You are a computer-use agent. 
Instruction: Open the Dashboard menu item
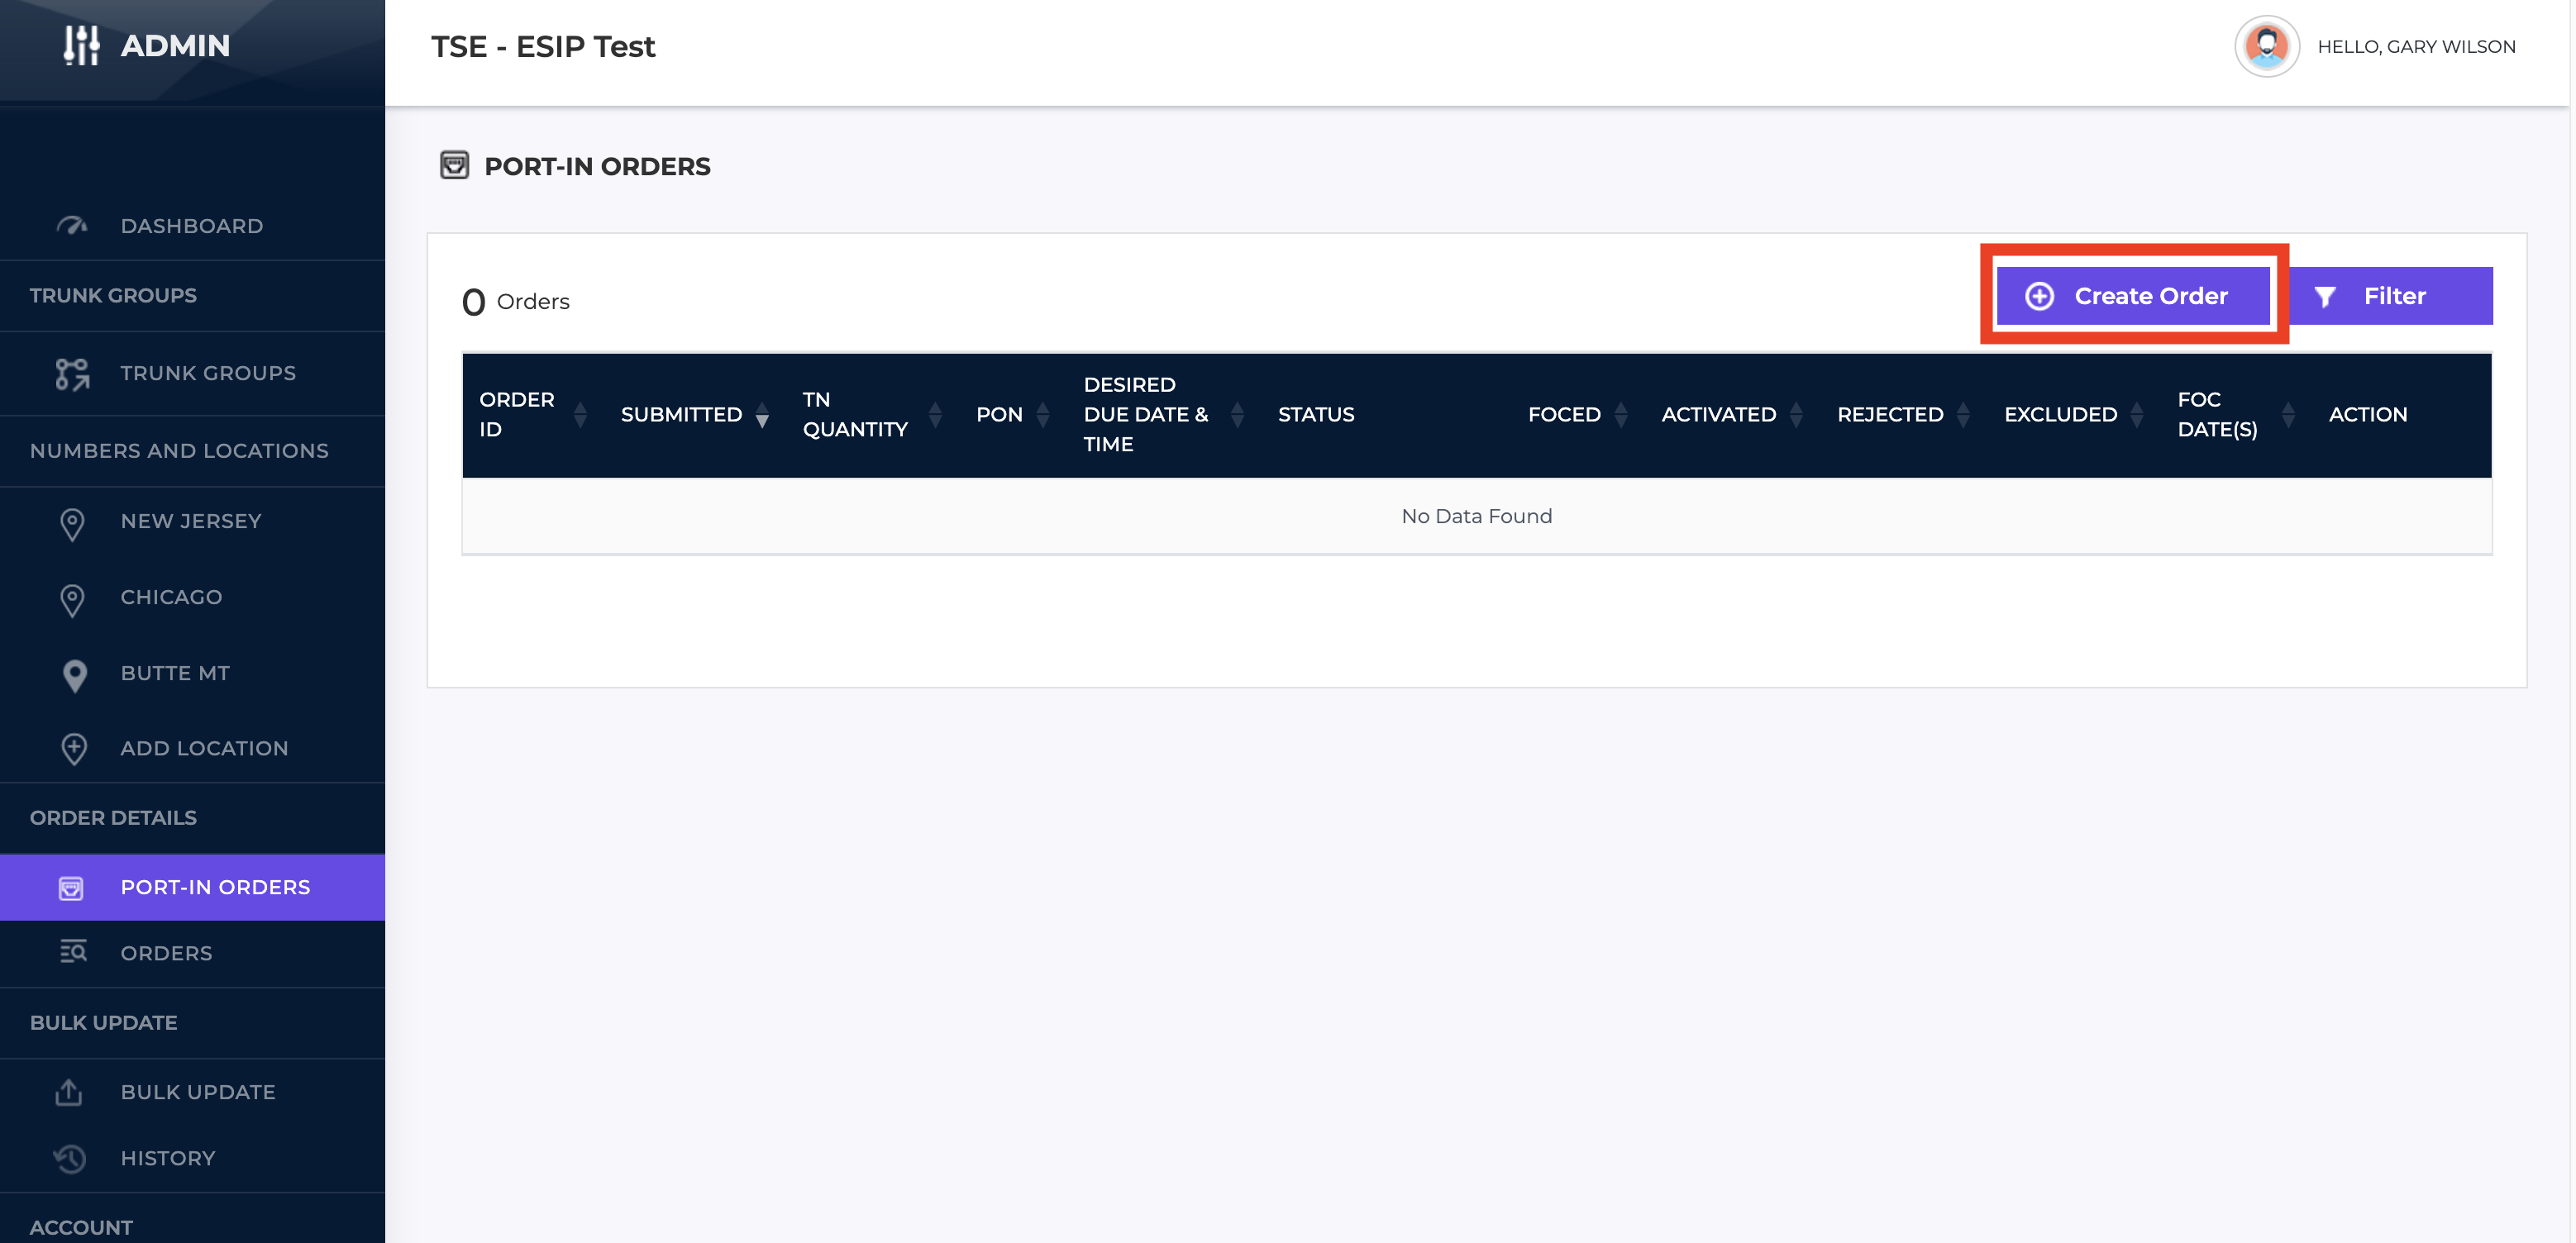pyautogui.click(x=192, y=226)
